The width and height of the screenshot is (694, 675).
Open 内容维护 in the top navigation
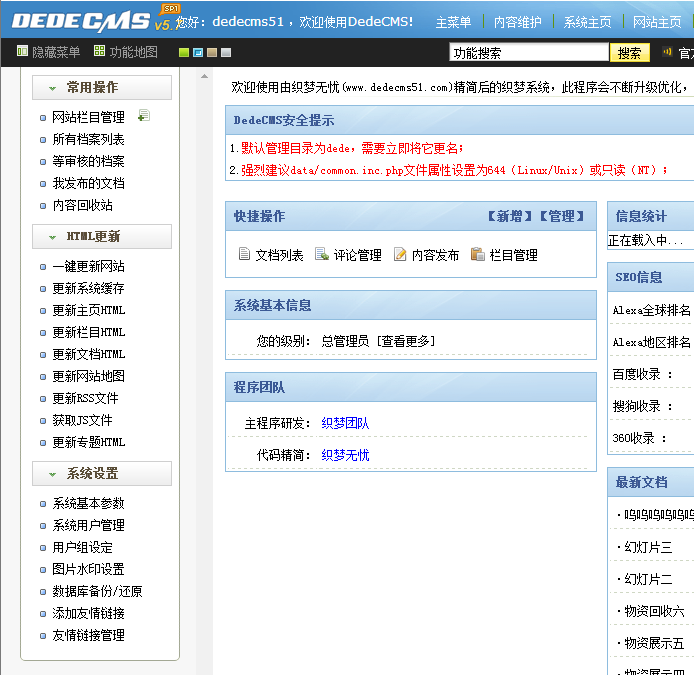click(x=517, y=22)
